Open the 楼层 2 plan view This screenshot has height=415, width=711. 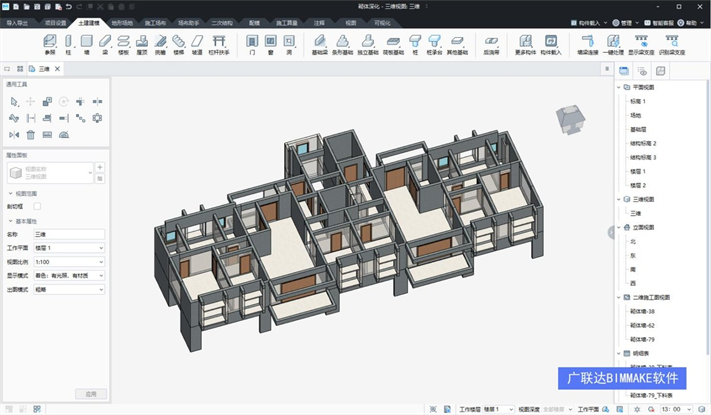pos(638,186)
